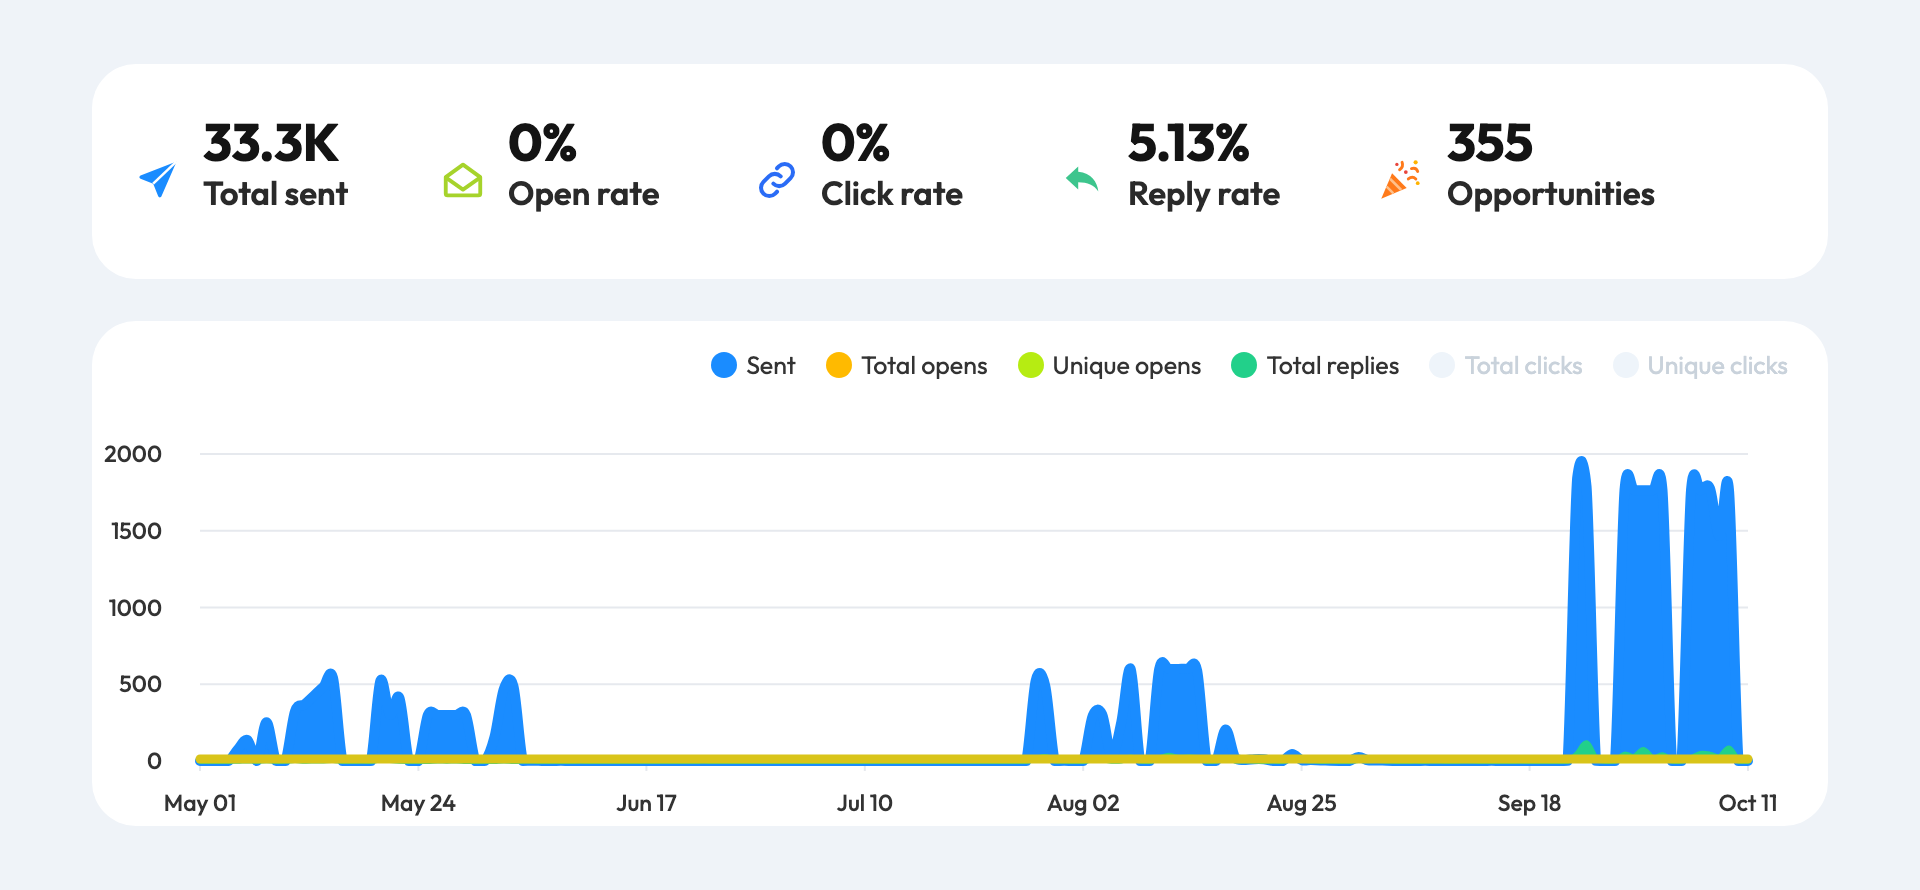Click the lime Unique opens color dot

point(1030,366)
